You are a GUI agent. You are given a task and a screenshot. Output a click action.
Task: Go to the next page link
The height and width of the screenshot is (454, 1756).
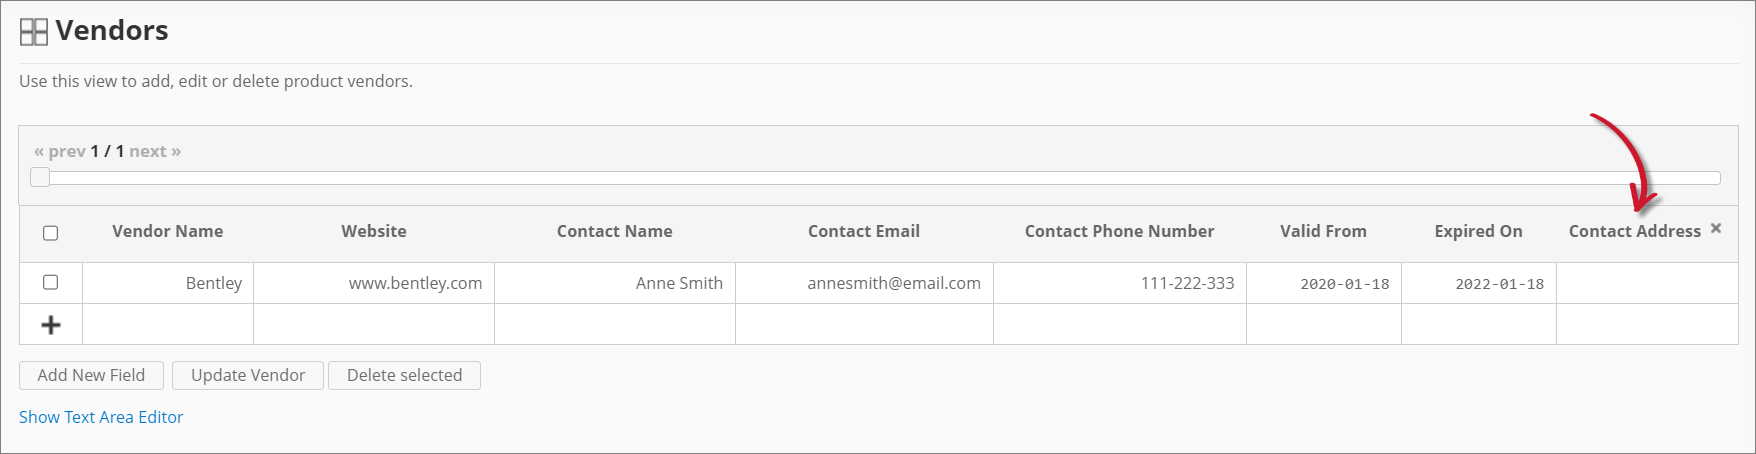(x=155, y=151)
